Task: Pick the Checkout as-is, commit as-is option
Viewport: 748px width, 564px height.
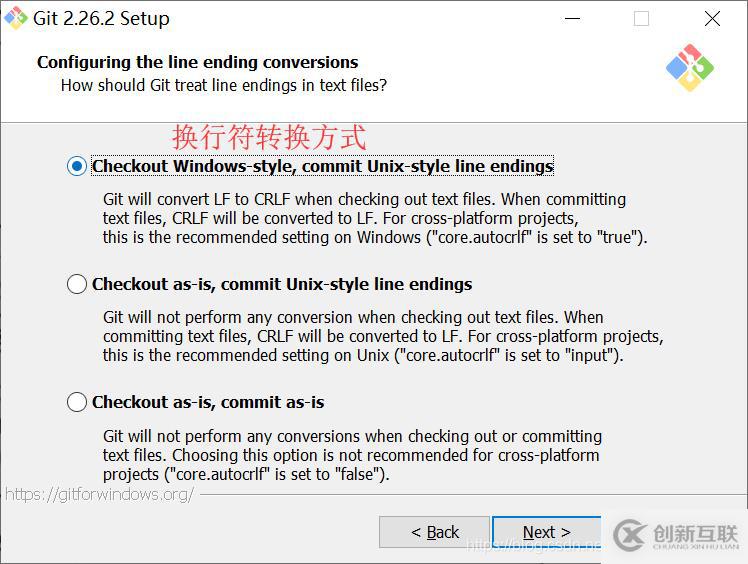Action: [77, 402]
